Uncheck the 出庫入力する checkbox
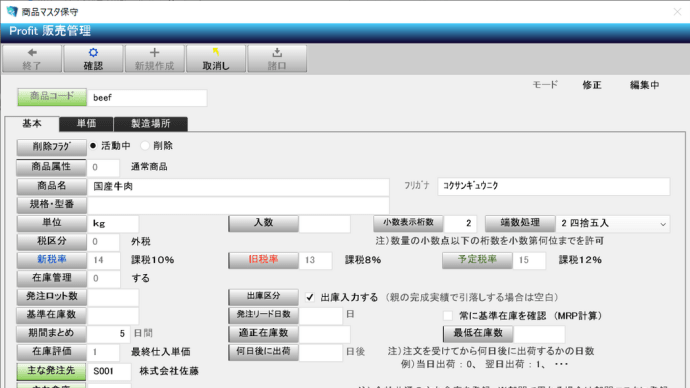This screenshot has height=388, width=690. pyautogui.click(x=310, y=297)
